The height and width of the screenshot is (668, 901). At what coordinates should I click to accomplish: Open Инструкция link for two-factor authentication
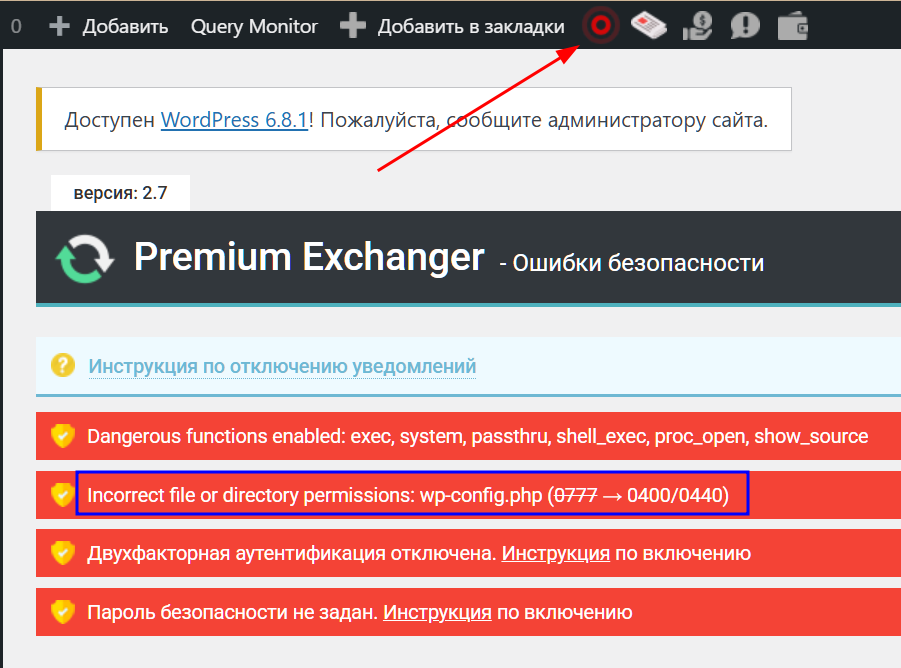[x=555, y=553]
